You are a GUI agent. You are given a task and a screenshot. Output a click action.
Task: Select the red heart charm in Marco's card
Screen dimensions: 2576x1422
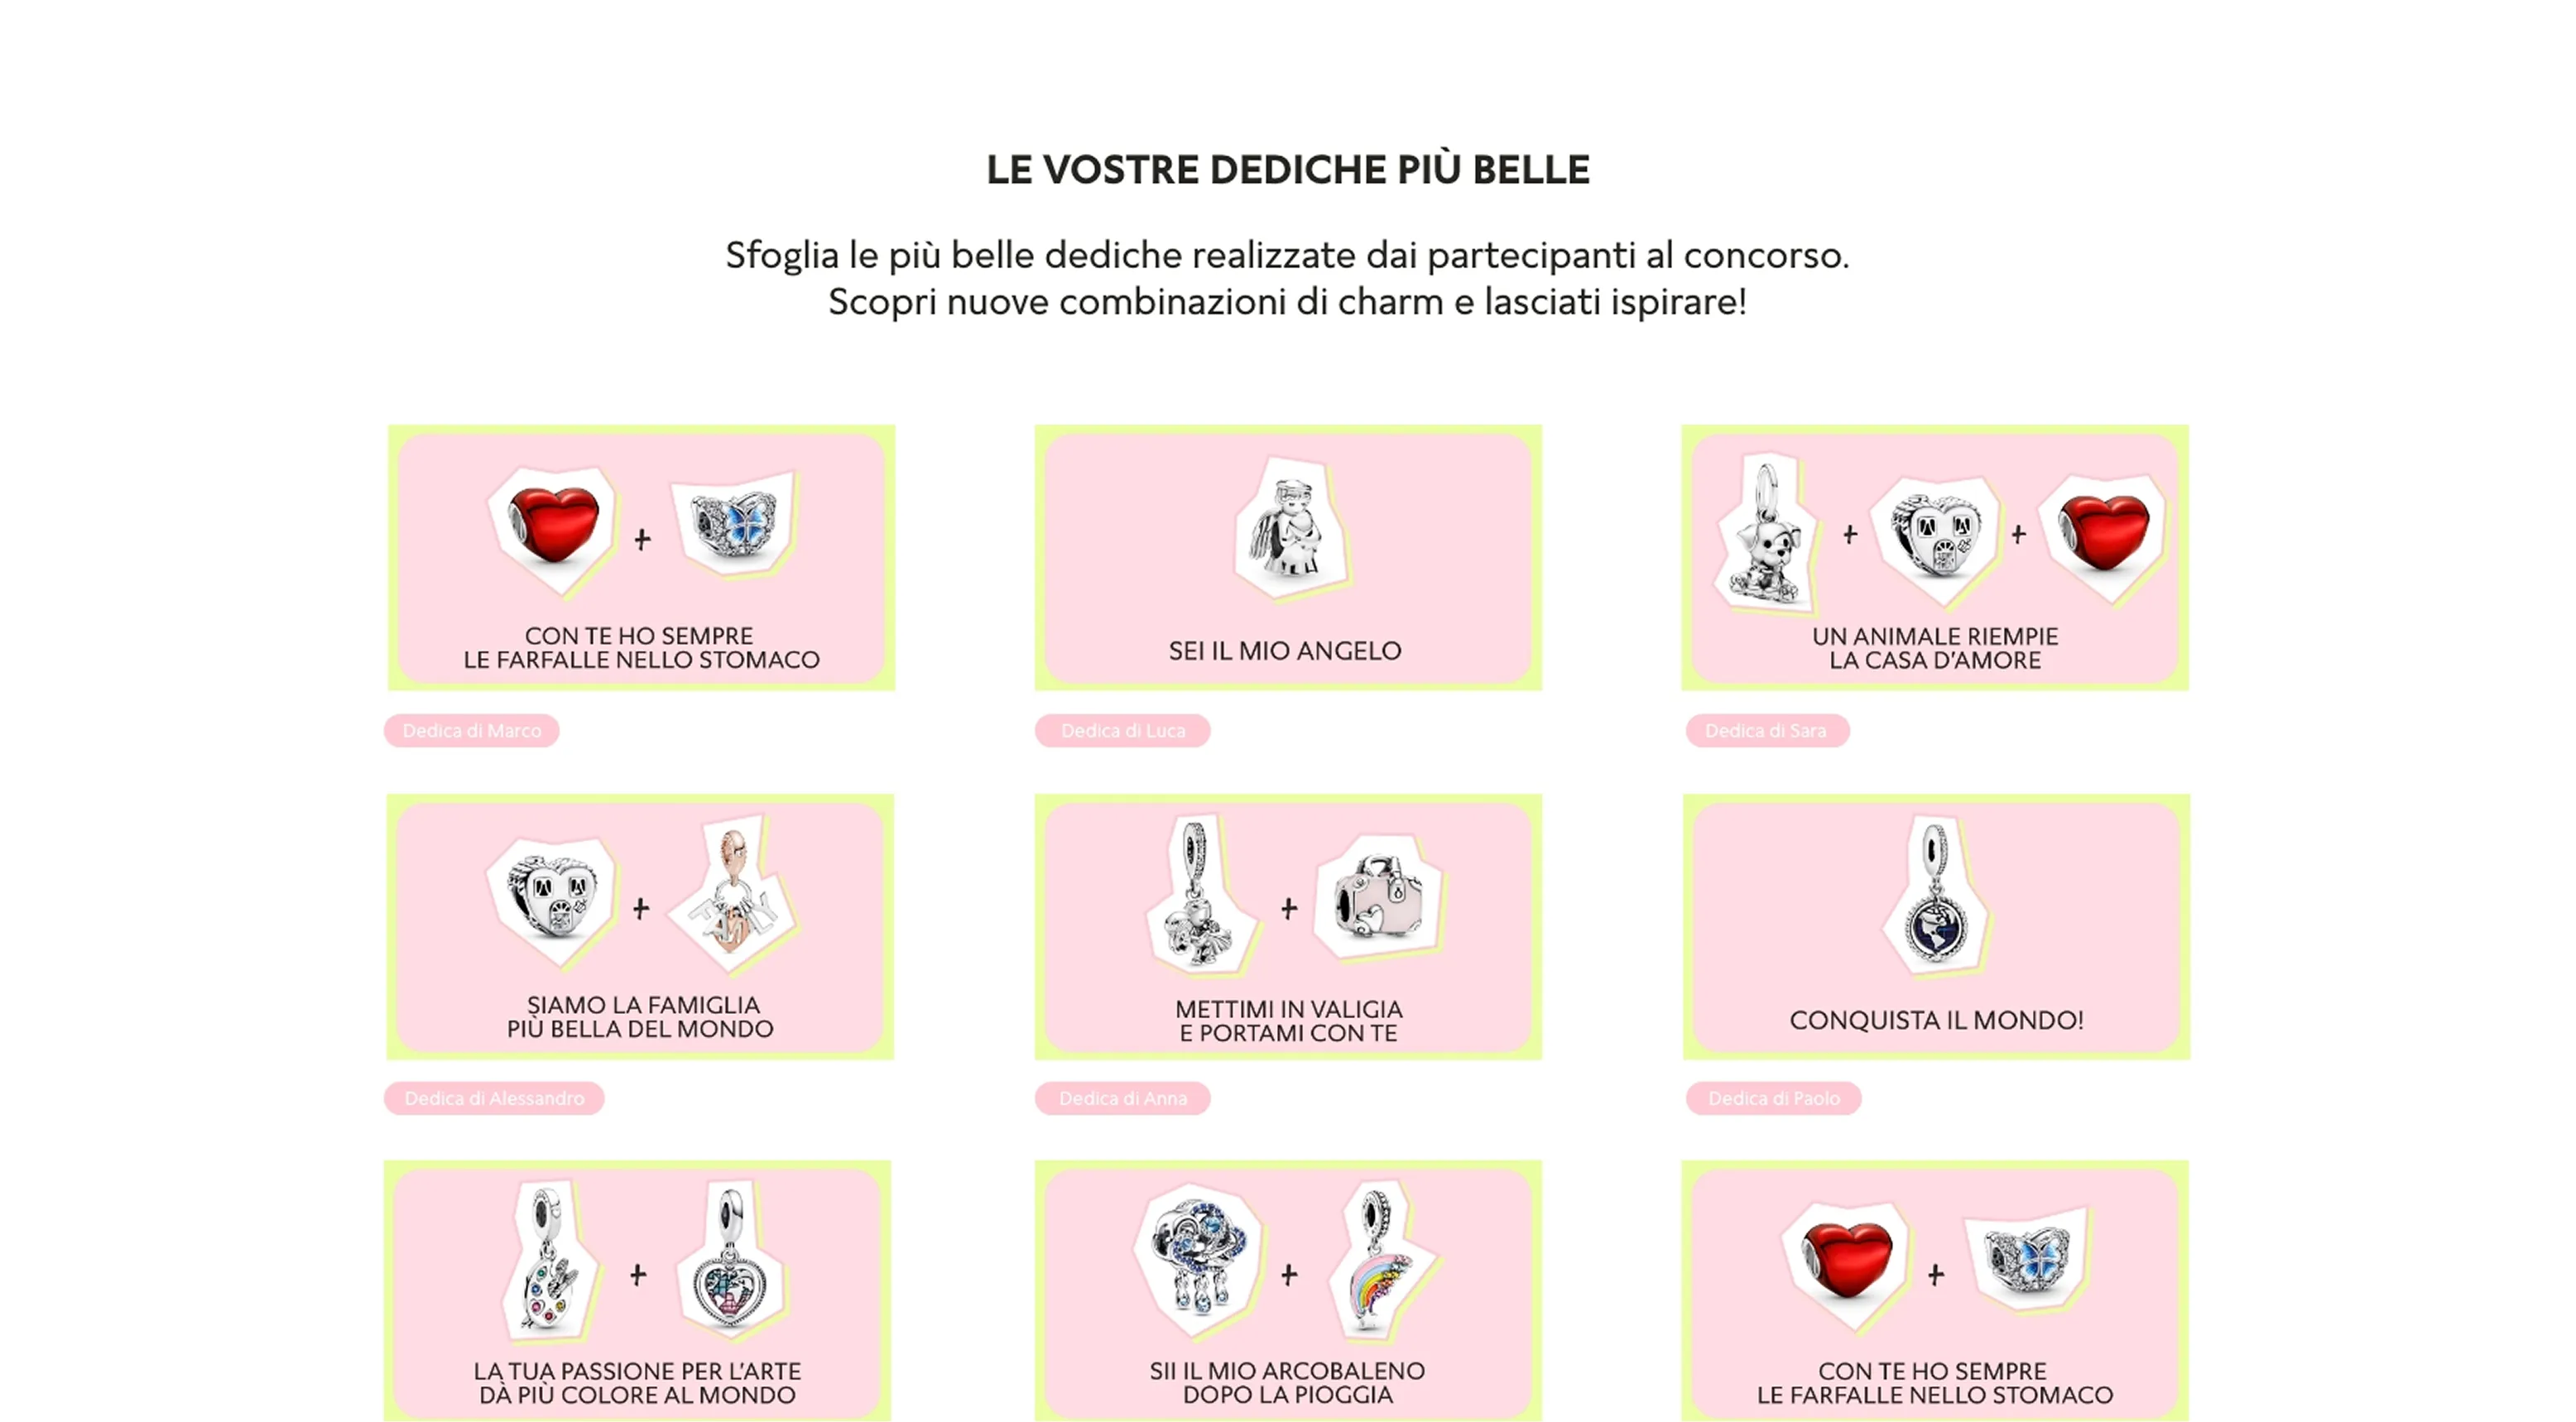(554, 530)
